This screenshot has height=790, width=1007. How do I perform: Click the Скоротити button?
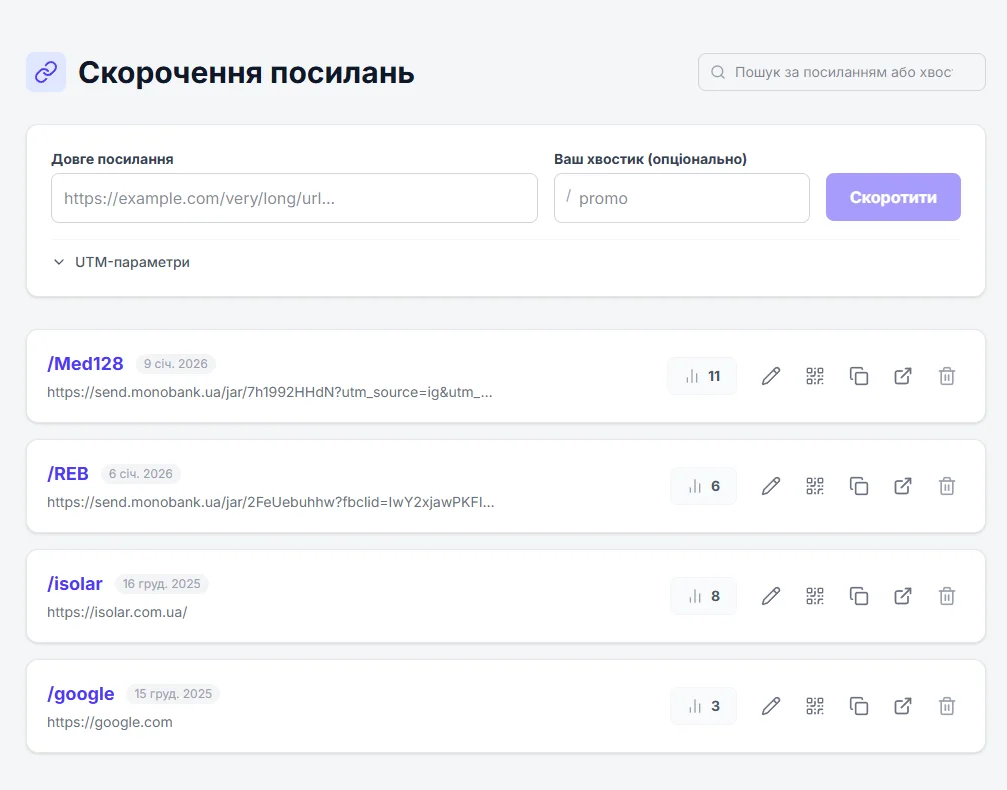point(893,197)
